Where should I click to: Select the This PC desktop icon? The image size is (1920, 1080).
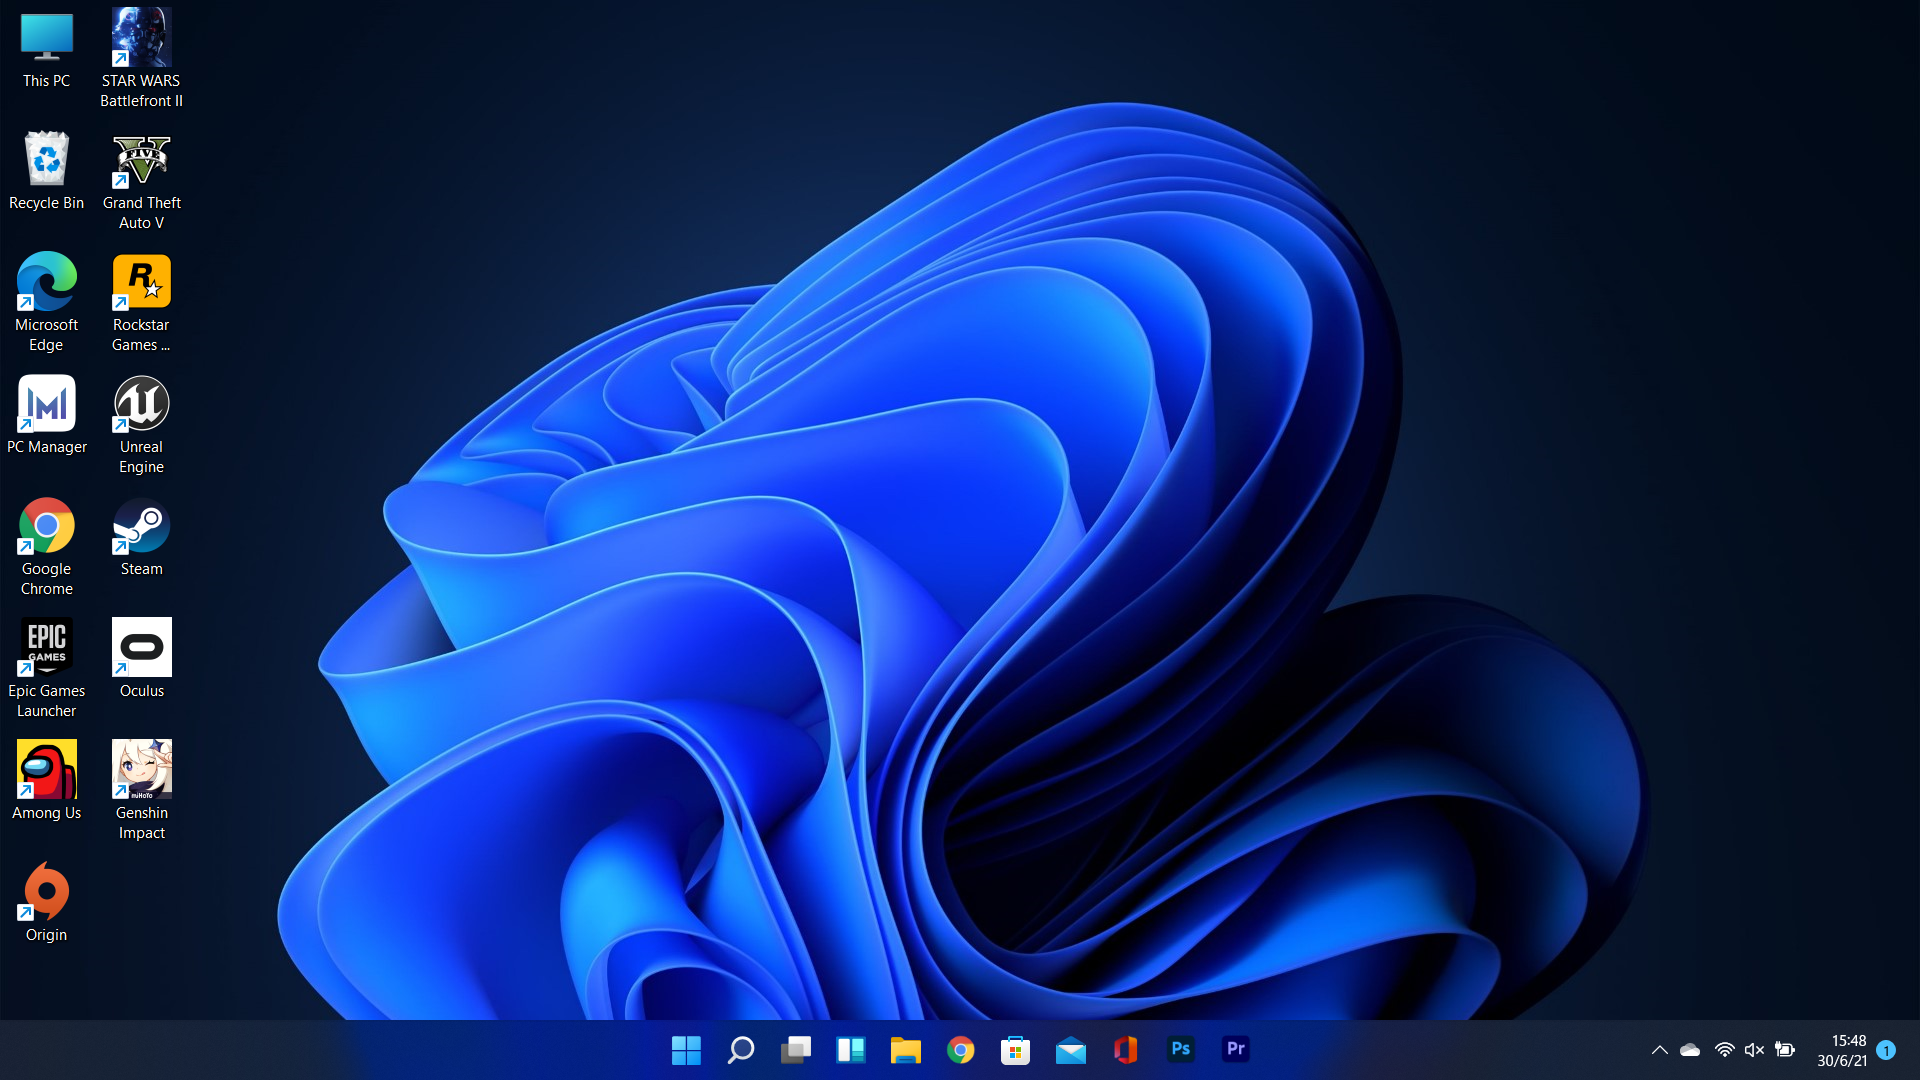click(46, 50)
